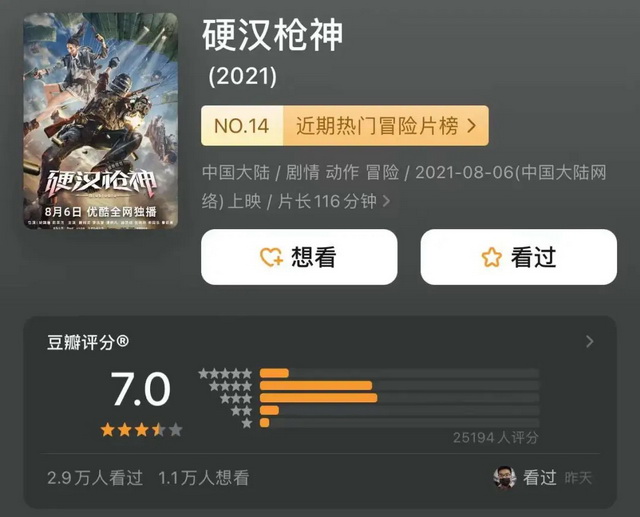View the 1.1万人想看 list
This screenshot has width=640, height=517.
[x=204, y=478]
